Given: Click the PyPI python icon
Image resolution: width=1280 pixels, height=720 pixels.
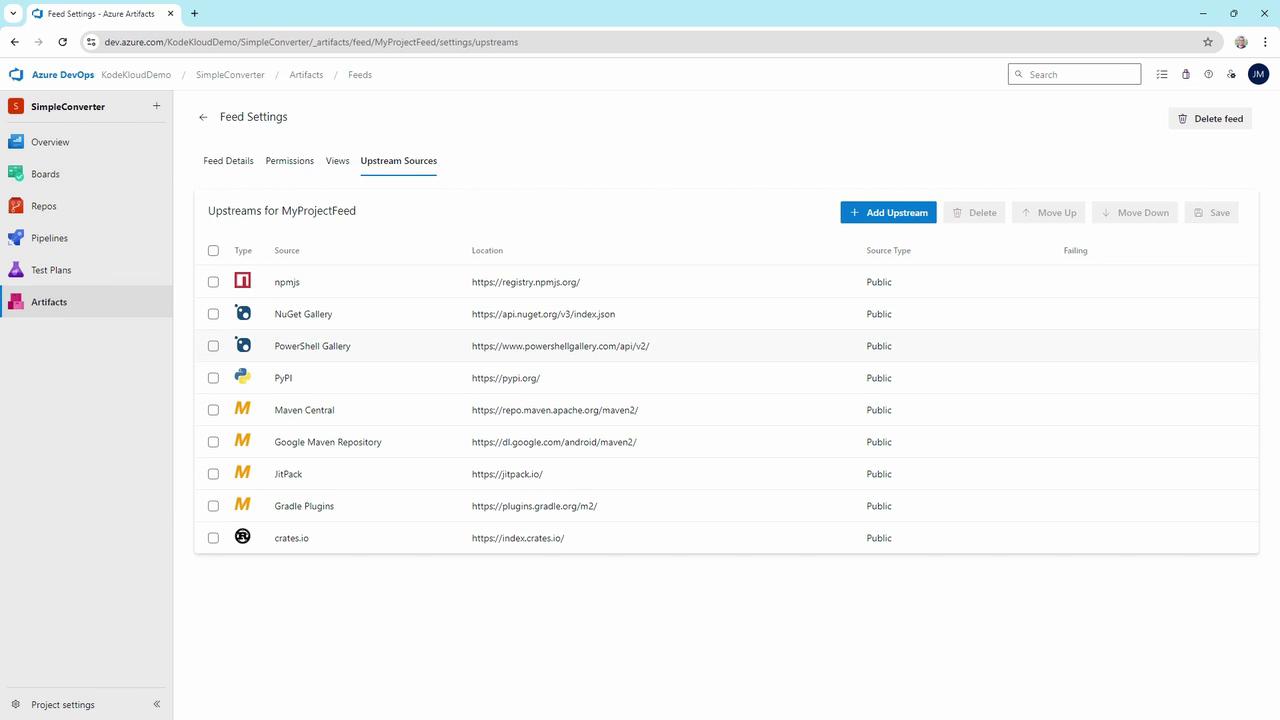Looking at the screenshot, I should [x=242, y=377].
